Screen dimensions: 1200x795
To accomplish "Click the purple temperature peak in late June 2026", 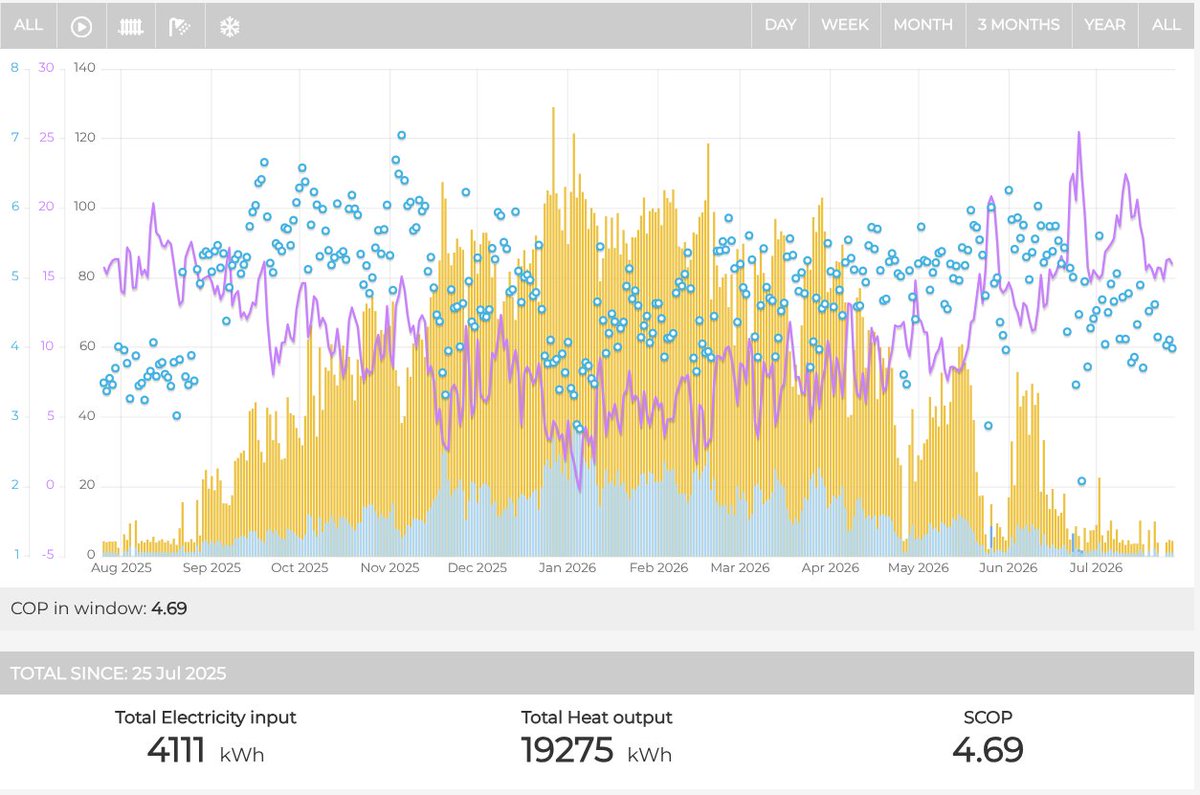I will [1079, 133].
